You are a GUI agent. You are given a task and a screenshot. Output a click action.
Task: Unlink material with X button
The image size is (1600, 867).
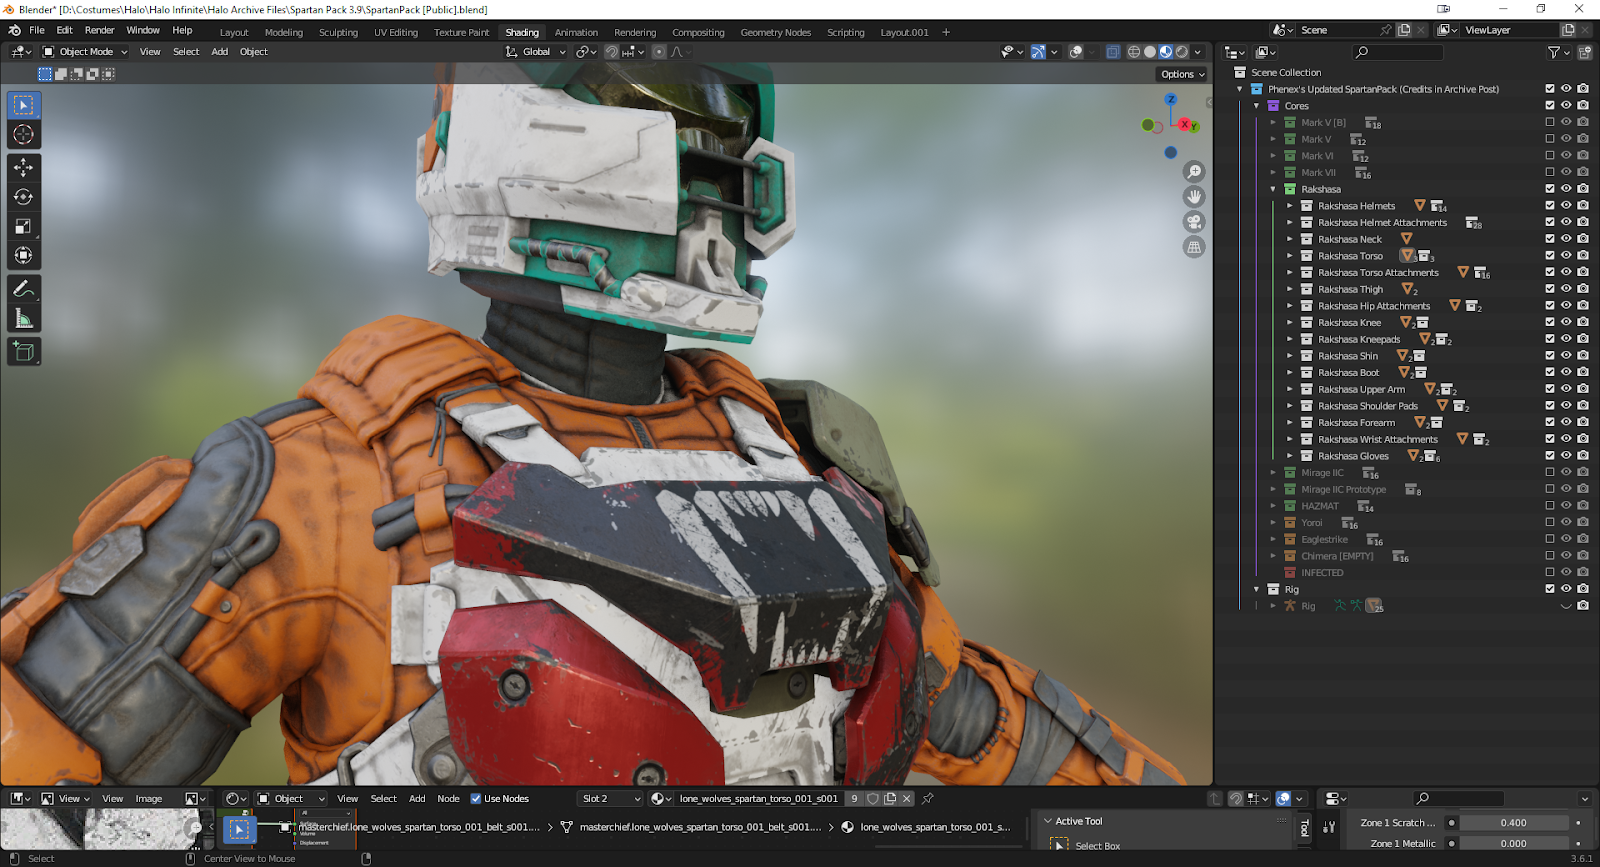907,798
